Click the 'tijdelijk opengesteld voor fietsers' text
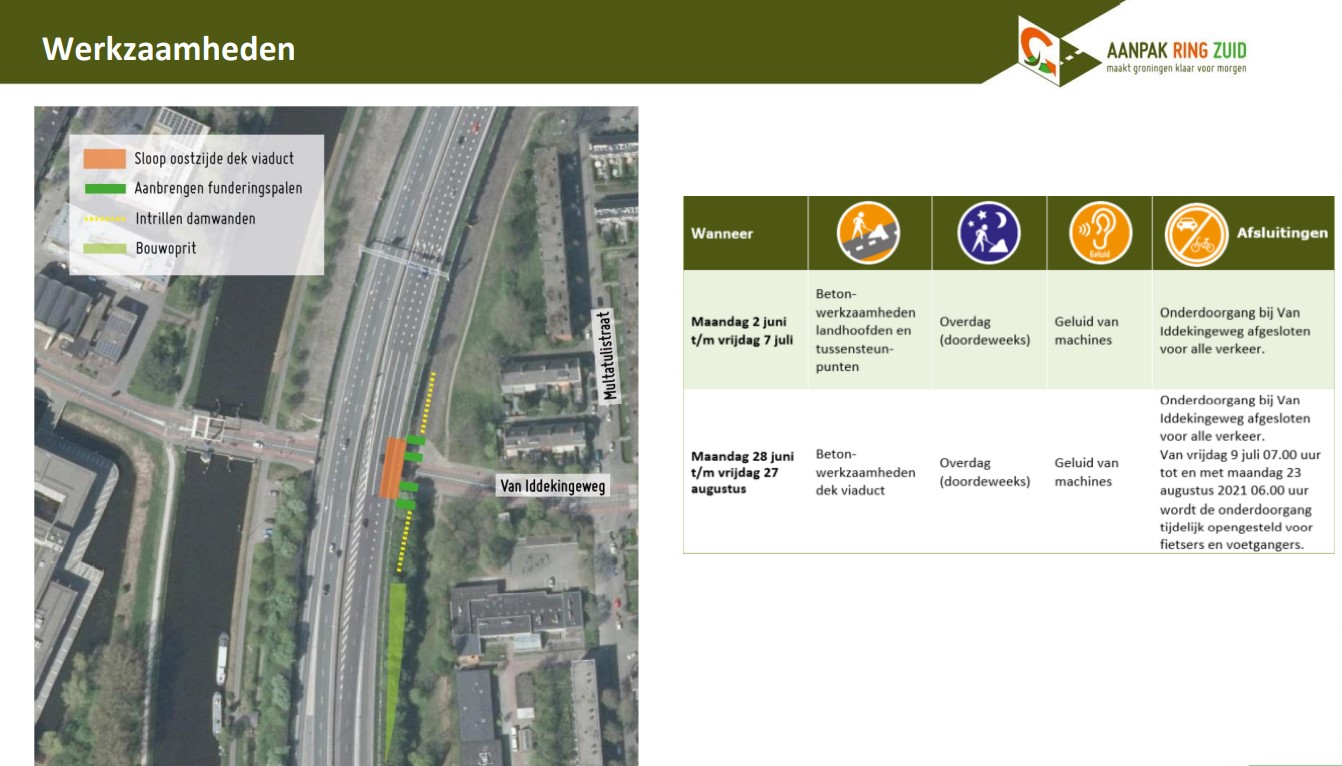The width and height of the screenshot is (1342, 766). click(1236, 536)
